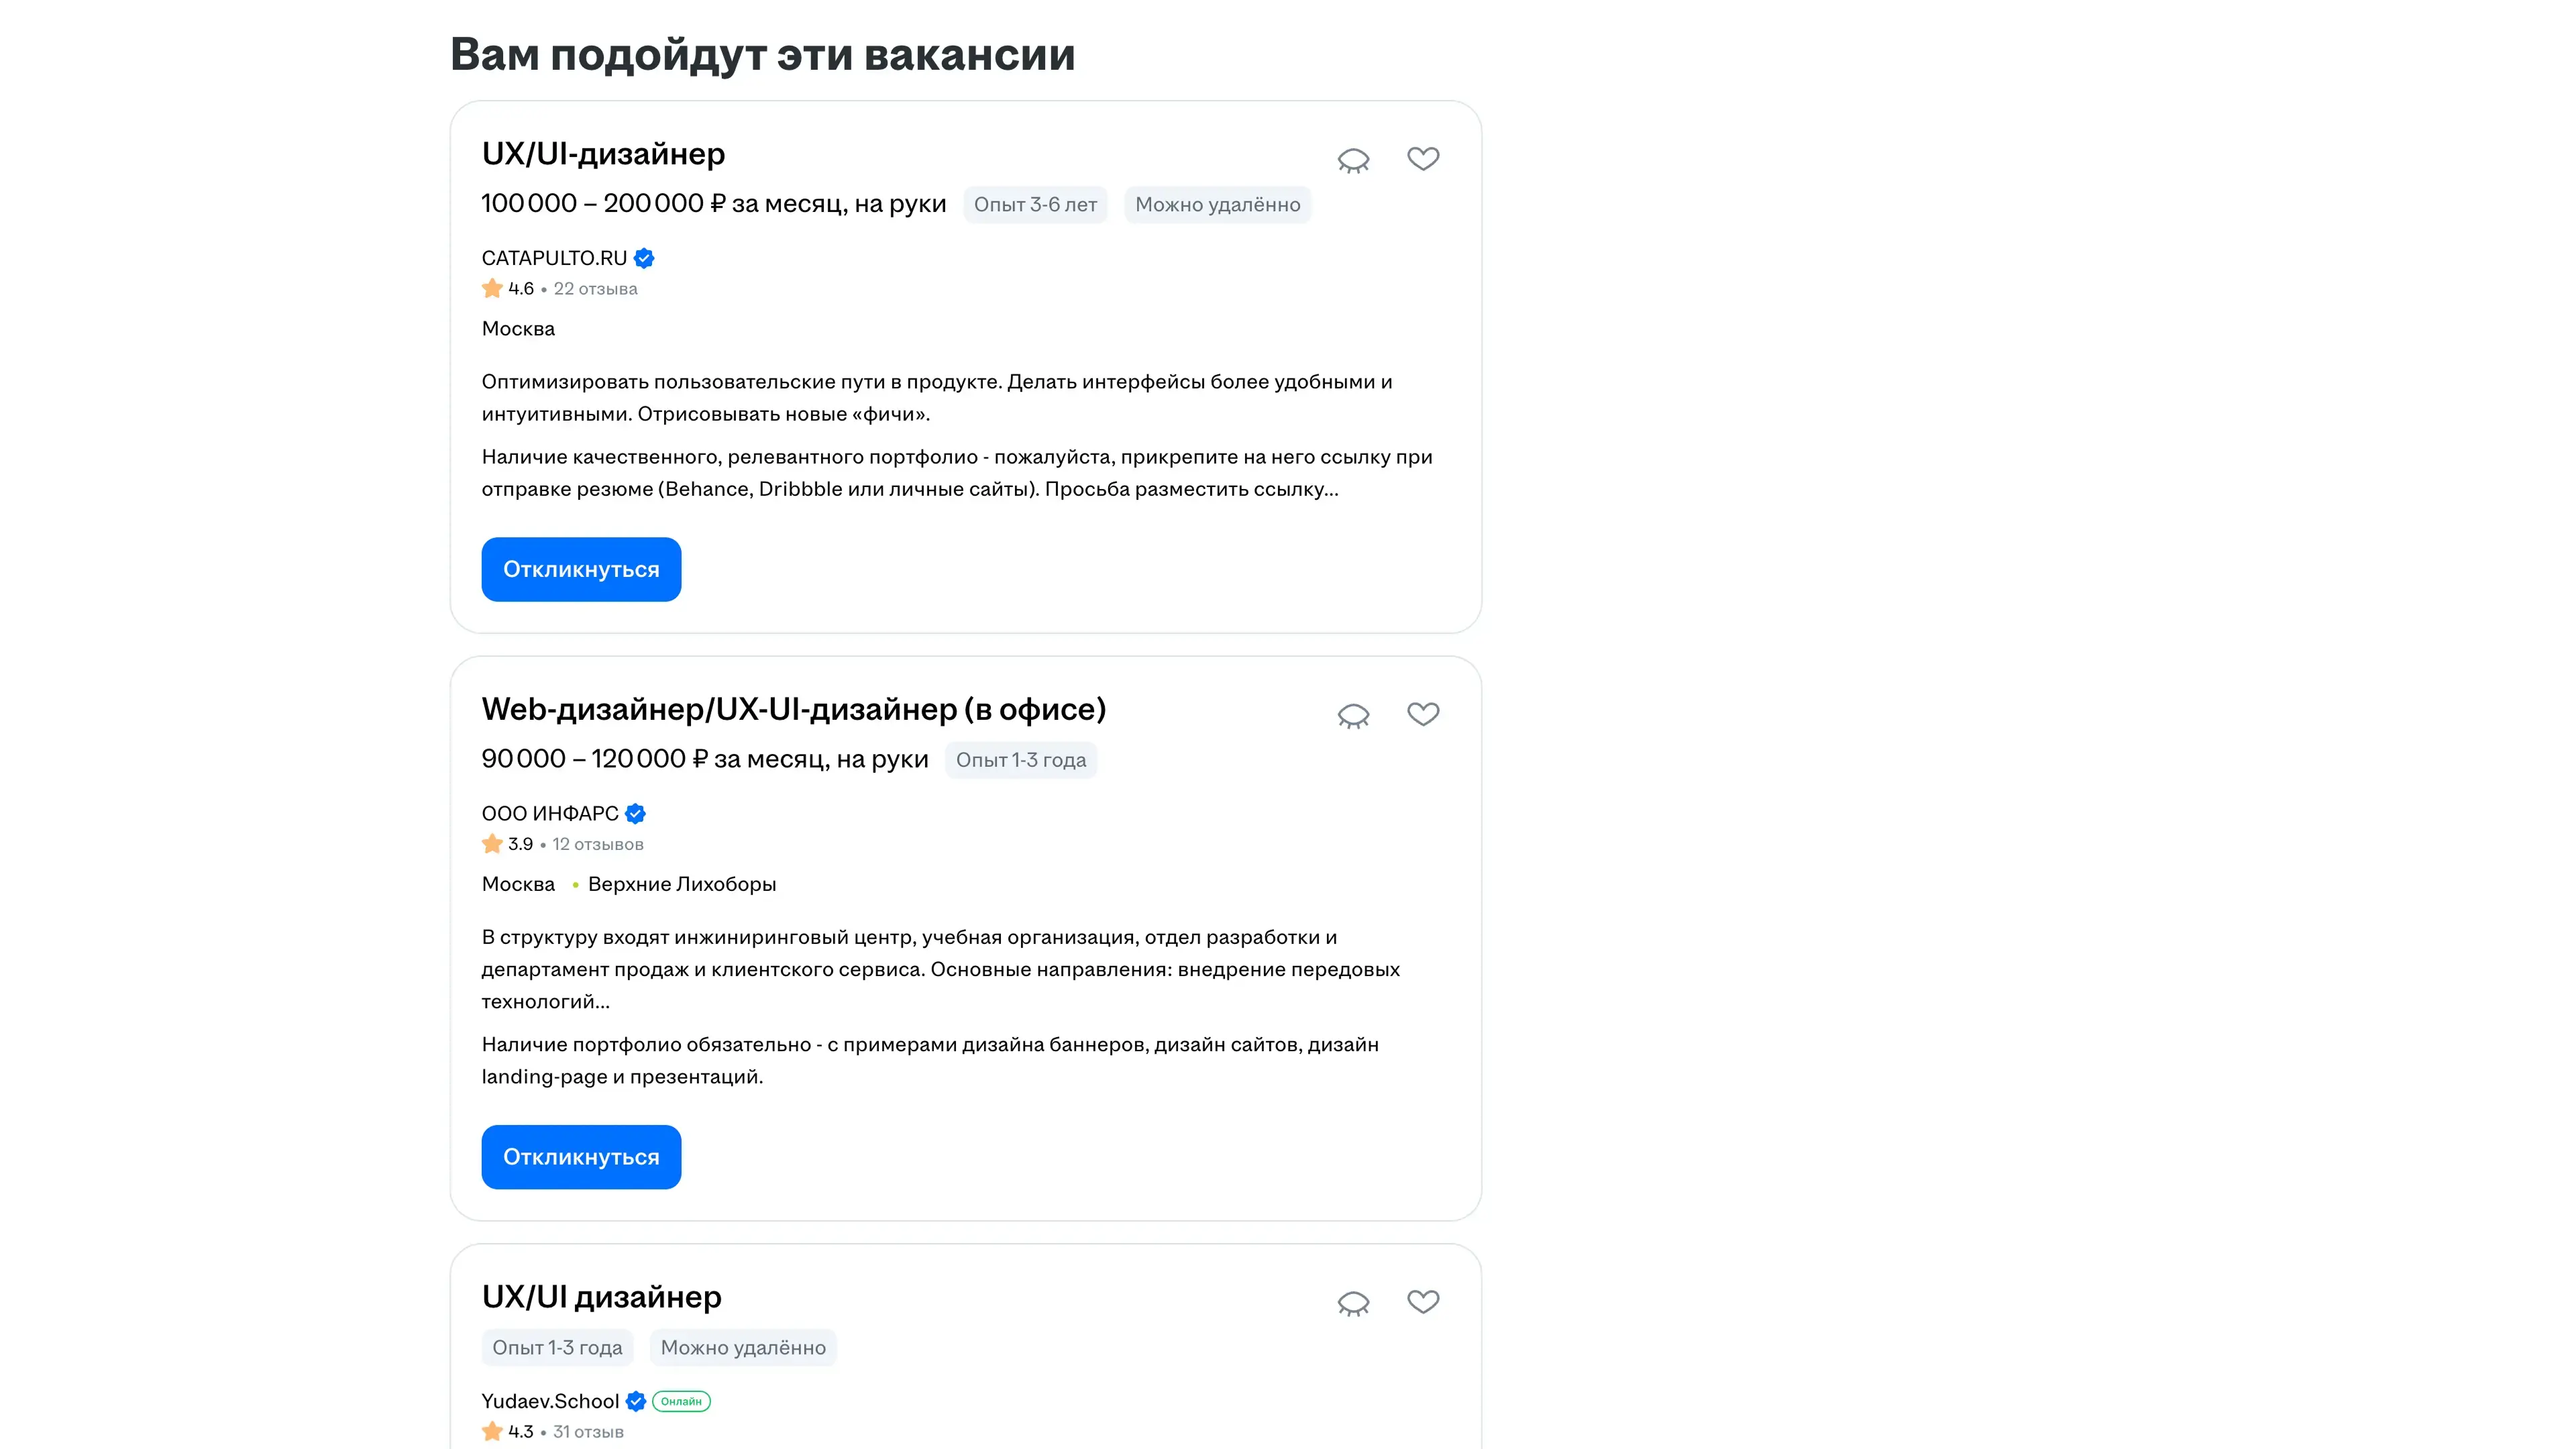
Task: Open the UX/UI-дизайнер vacancy title
Action: (x=603, y=154)
